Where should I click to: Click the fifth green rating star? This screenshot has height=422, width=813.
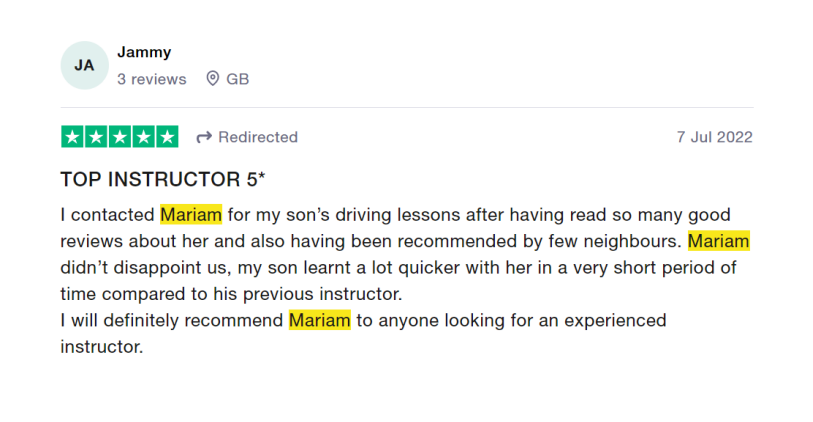(x=167, y=137)
